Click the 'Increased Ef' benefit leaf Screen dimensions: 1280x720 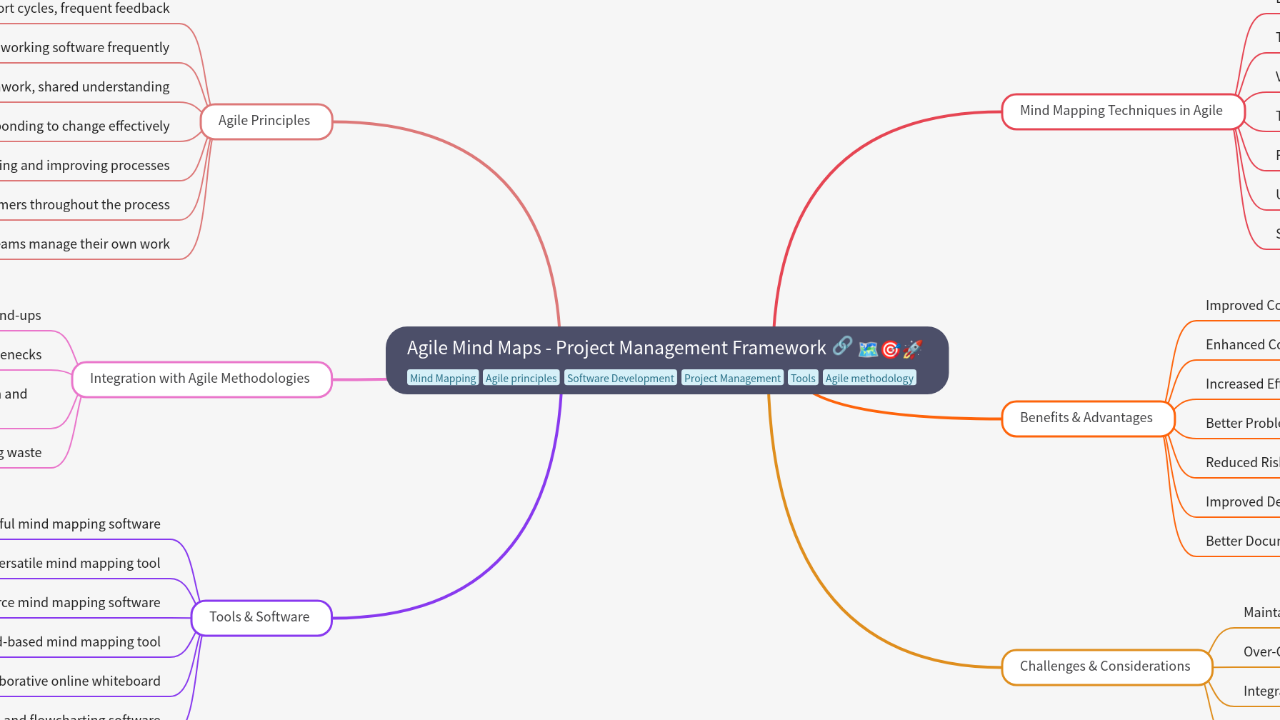[x=1242, y=384]
